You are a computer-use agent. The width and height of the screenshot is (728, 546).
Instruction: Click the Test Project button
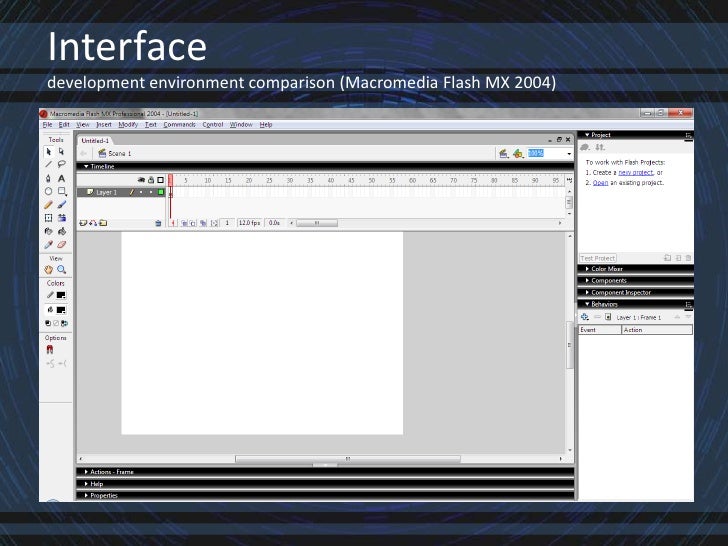[598, 258]
